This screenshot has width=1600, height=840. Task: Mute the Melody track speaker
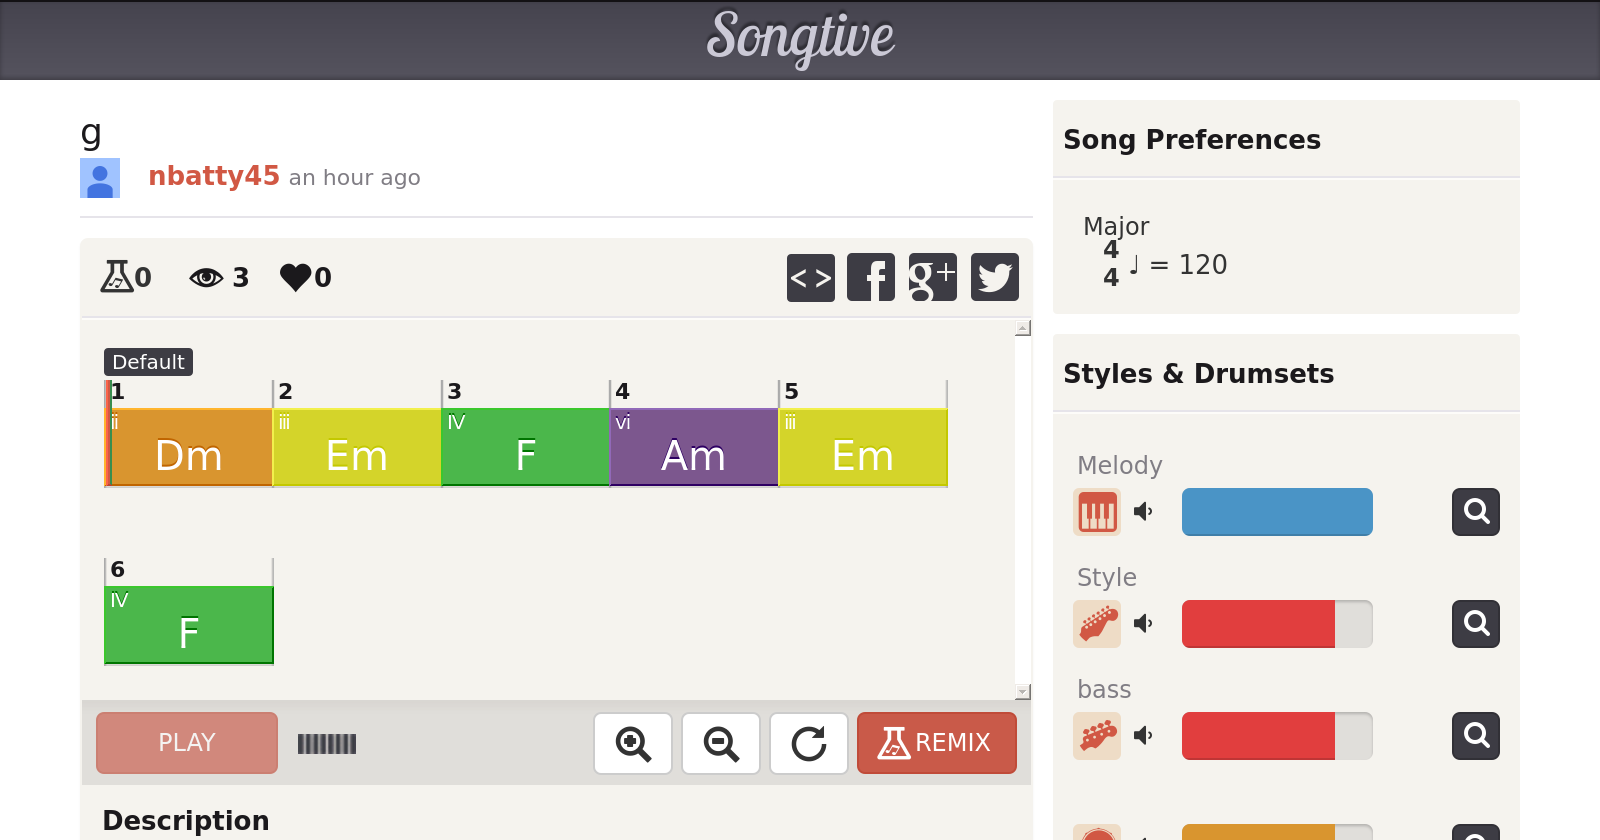pyautogui.click(x=1143, y=512)
